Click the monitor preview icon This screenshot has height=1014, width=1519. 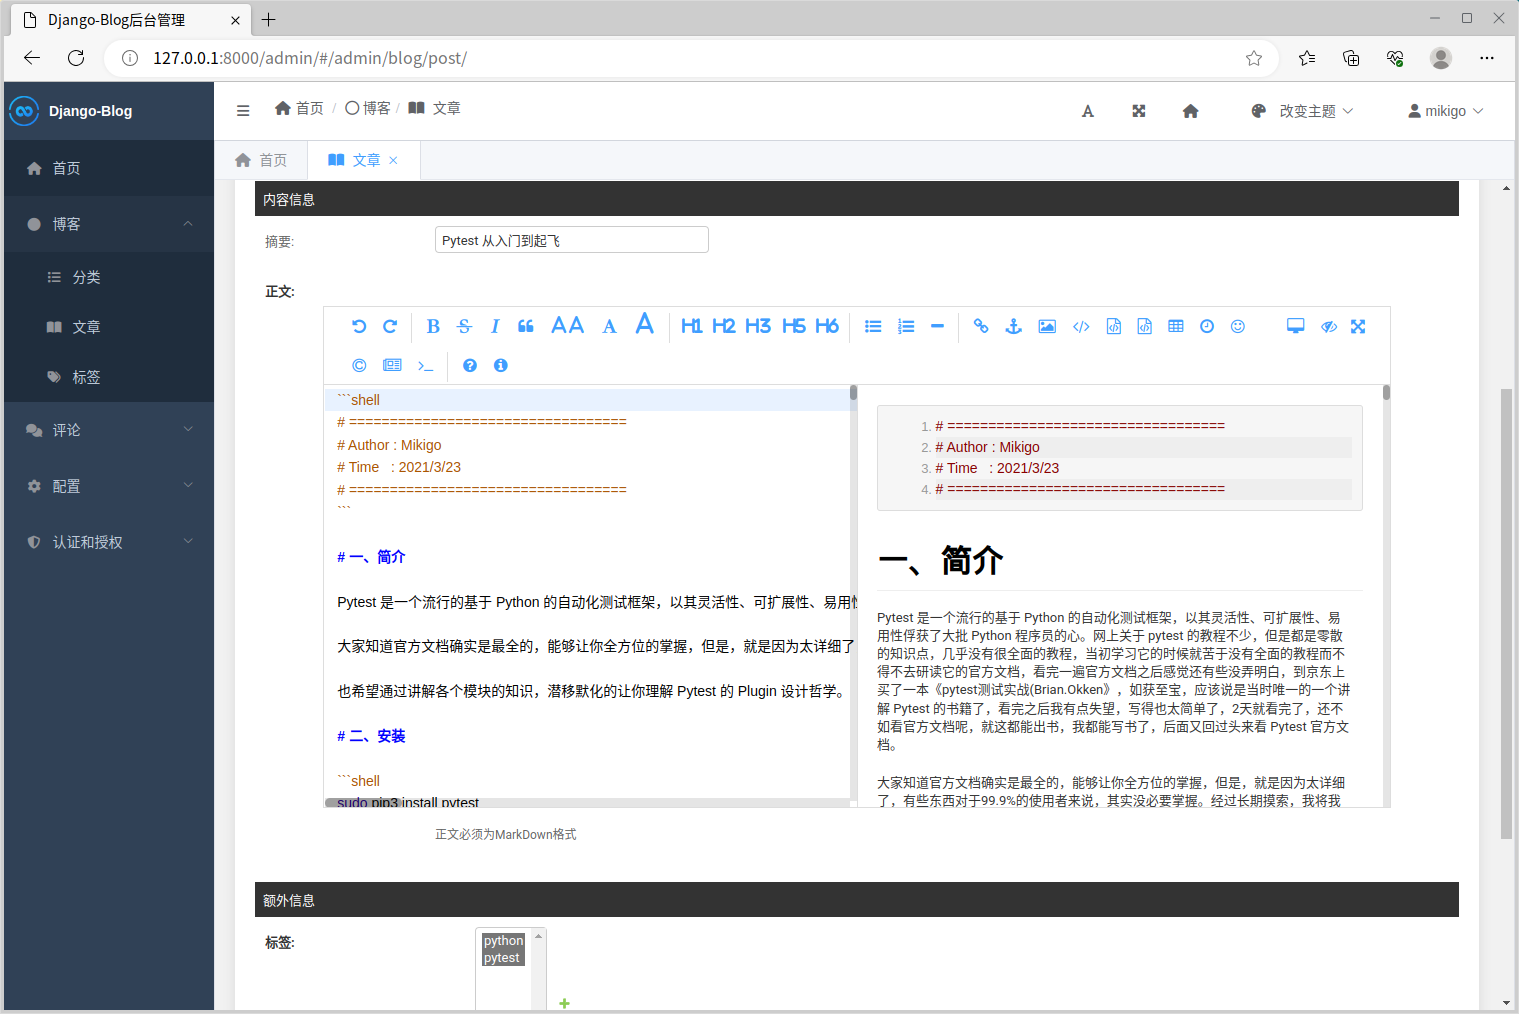(x=1295, y=326)
